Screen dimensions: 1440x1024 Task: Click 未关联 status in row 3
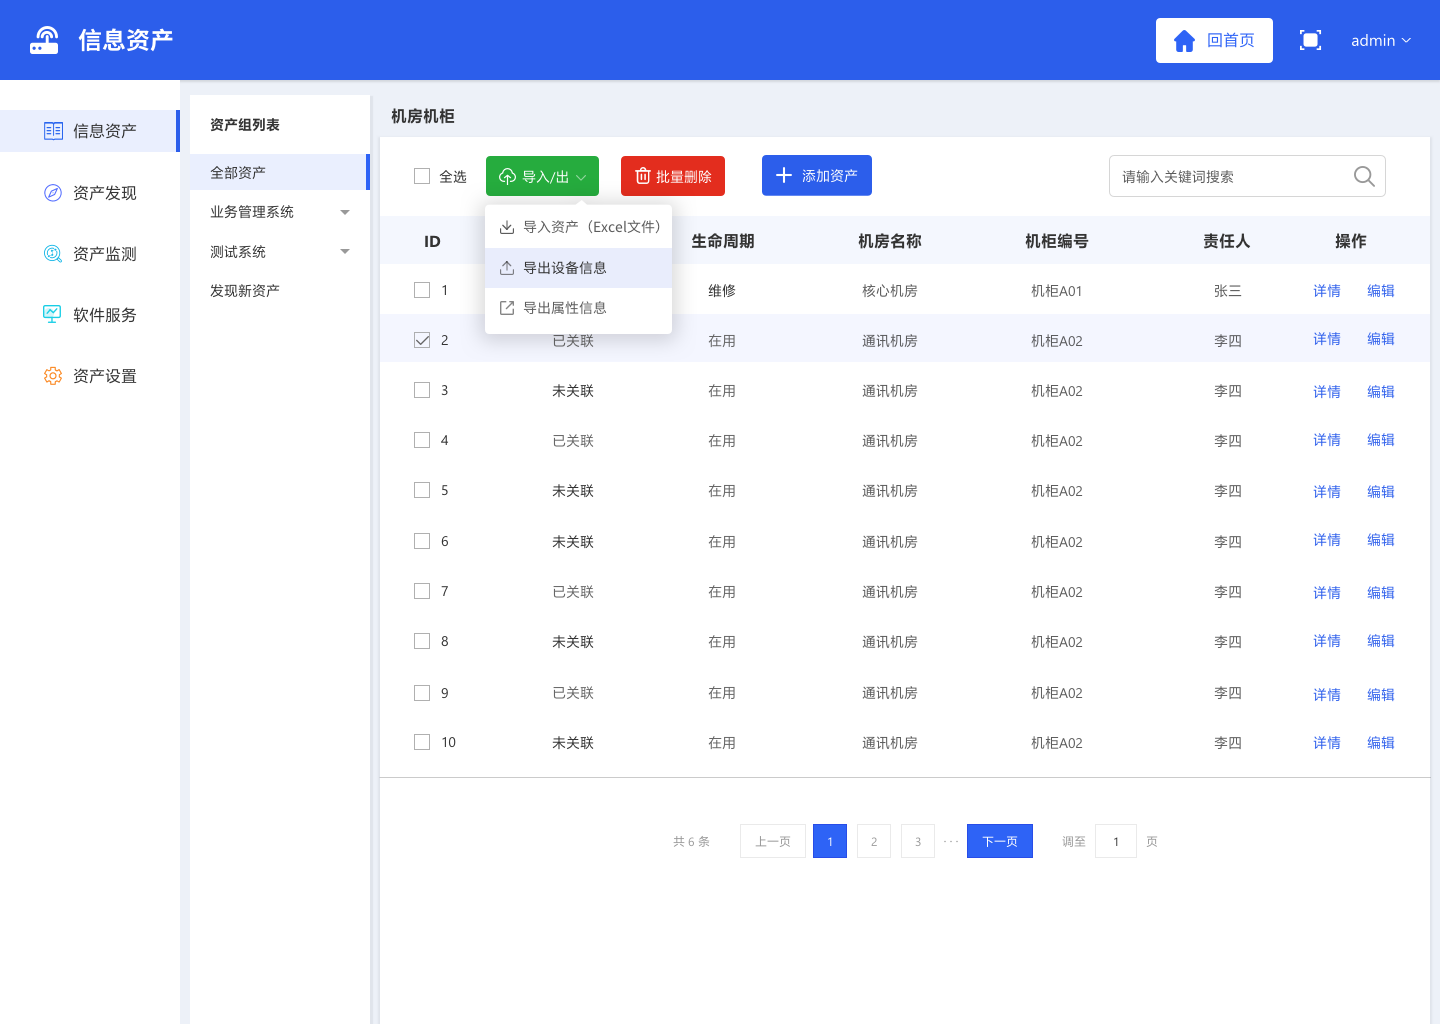573,391
